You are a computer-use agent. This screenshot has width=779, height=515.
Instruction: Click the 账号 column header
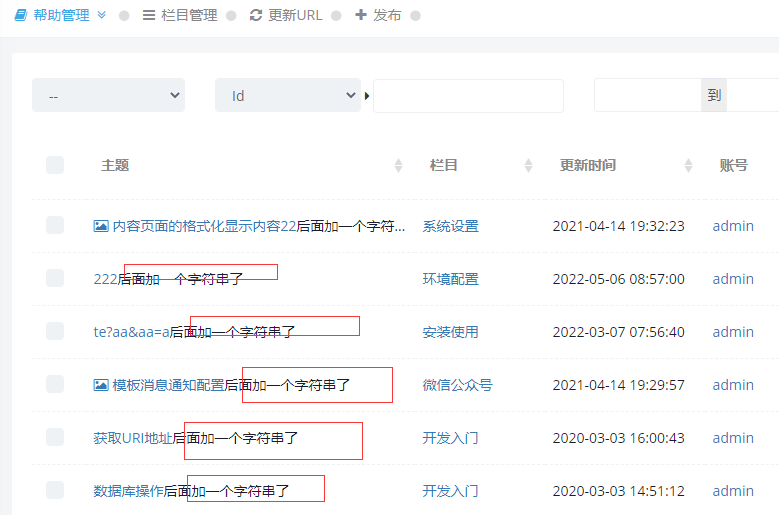pos(734,165)
